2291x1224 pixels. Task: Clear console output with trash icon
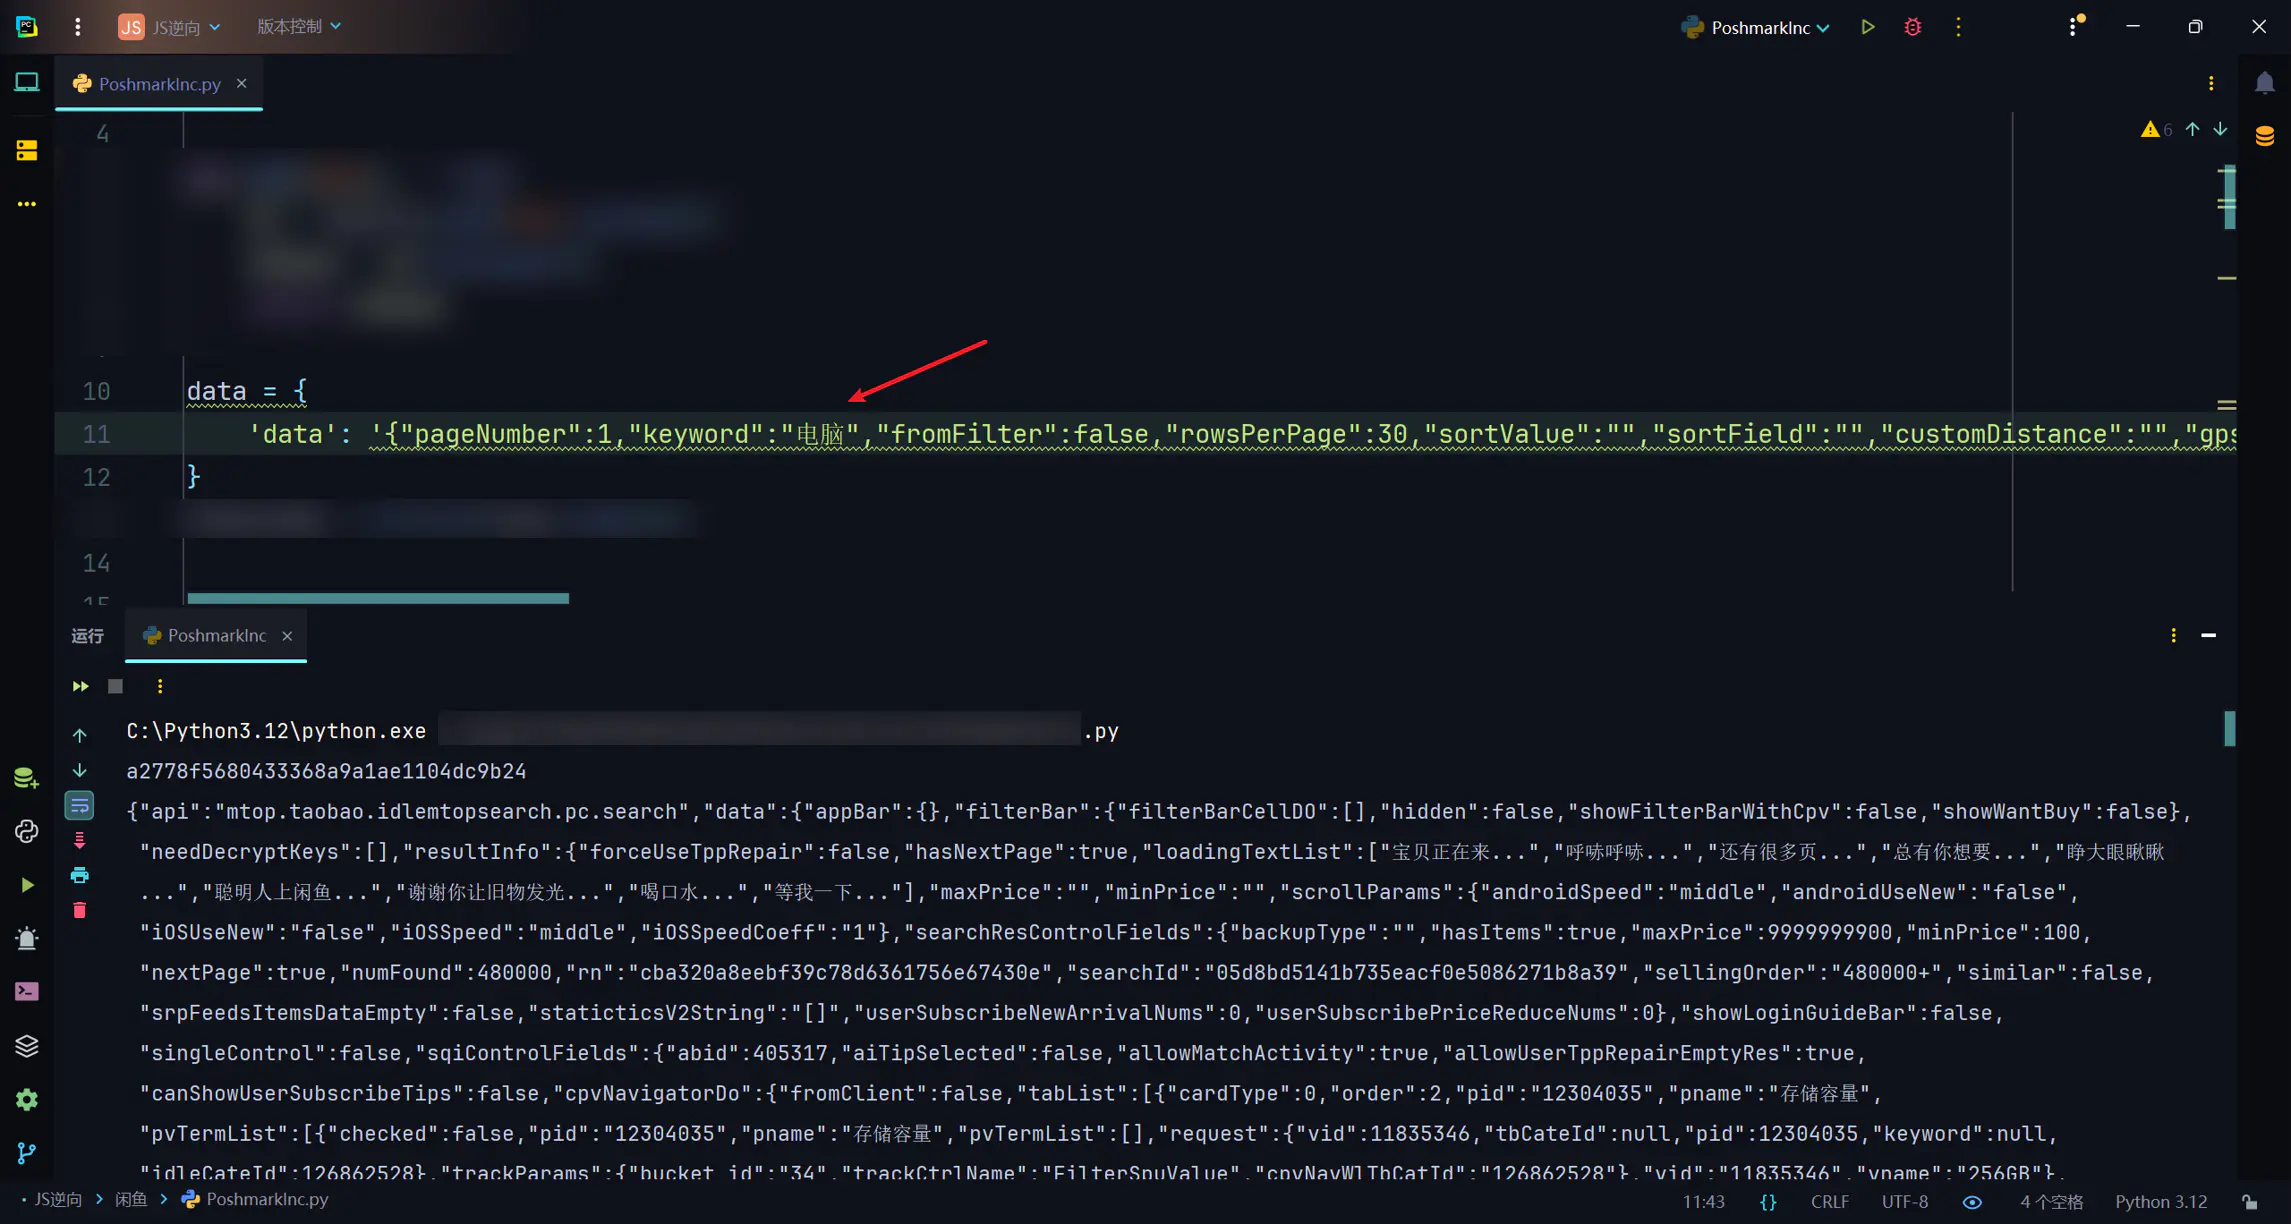point(80,910)
